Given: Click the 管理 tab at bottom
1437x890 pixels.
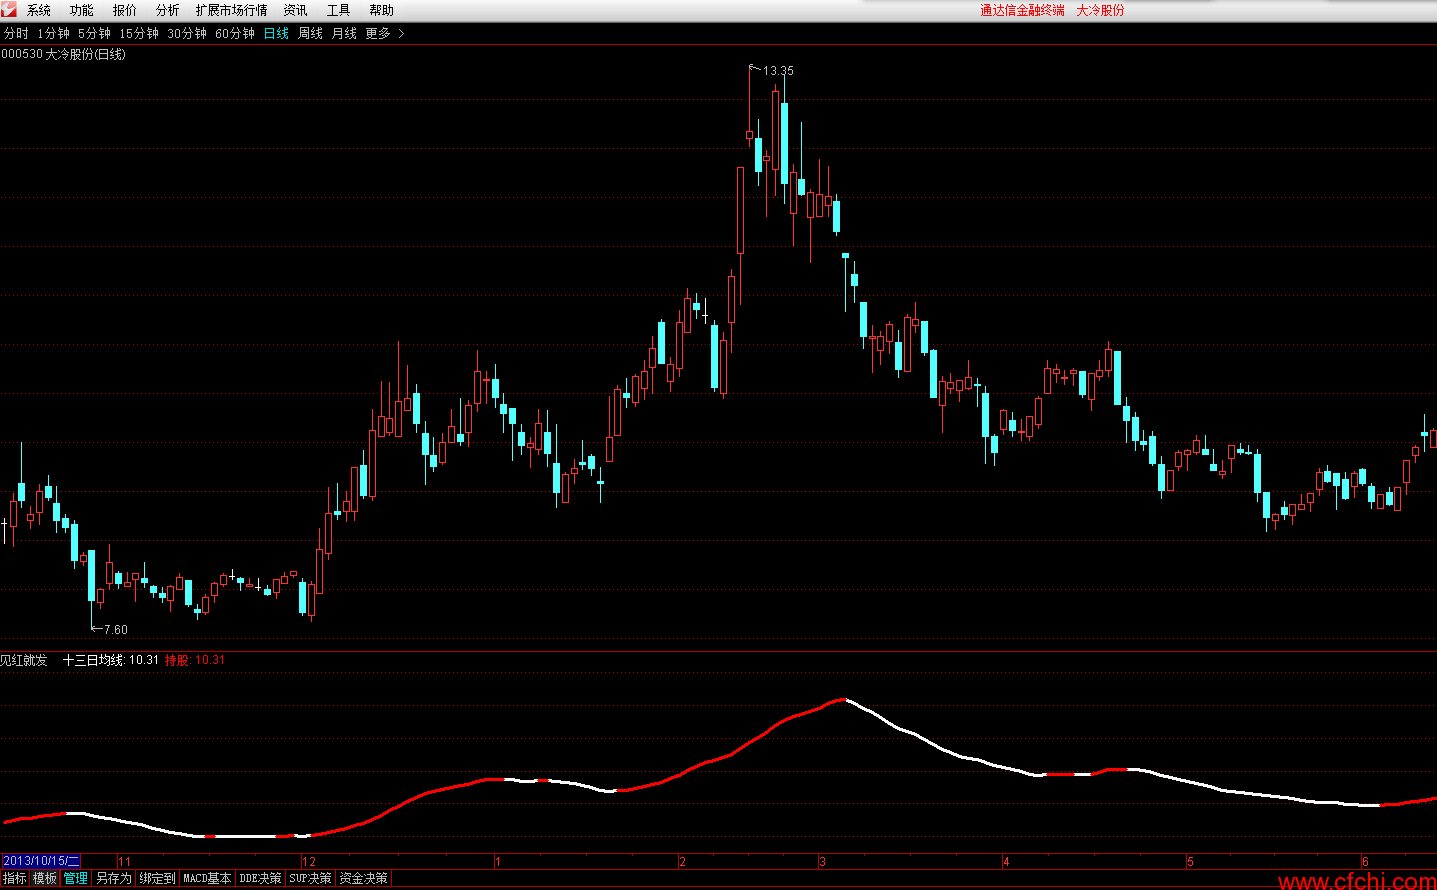Looking at the screenshot, I should pyautogui.click(x=76, y=878).
